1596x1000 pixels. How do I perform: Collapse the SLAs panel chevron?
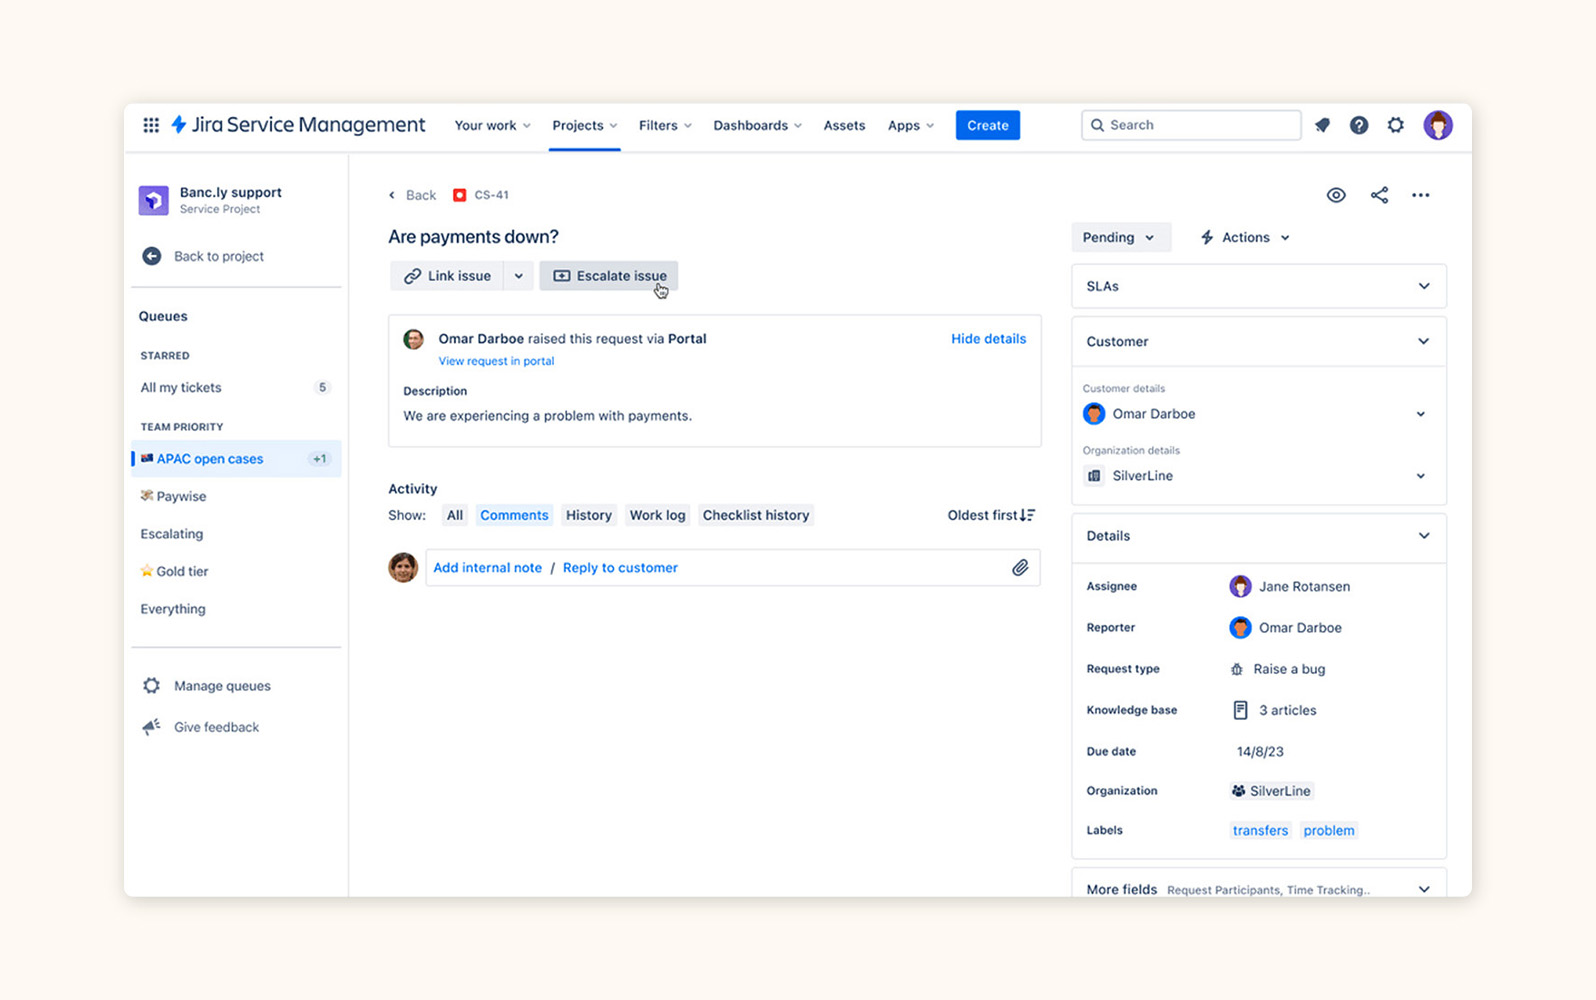pos(1424,286)
